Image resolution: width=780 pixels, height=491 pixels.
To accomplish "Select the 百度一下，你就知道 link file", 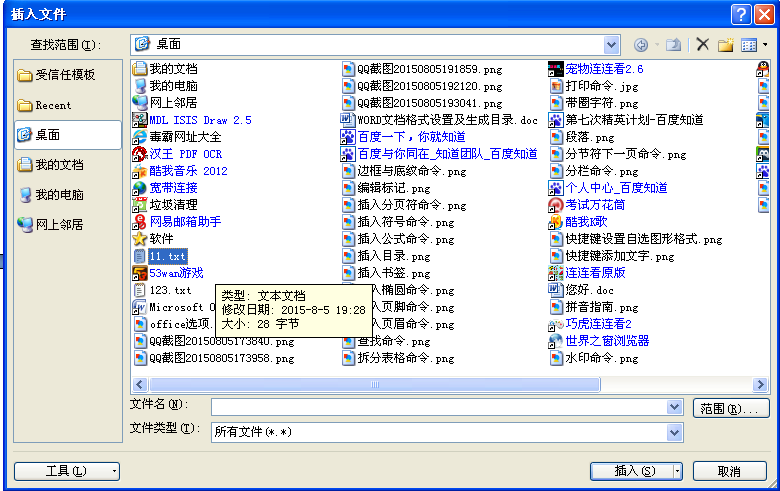I will coord(403,137).
